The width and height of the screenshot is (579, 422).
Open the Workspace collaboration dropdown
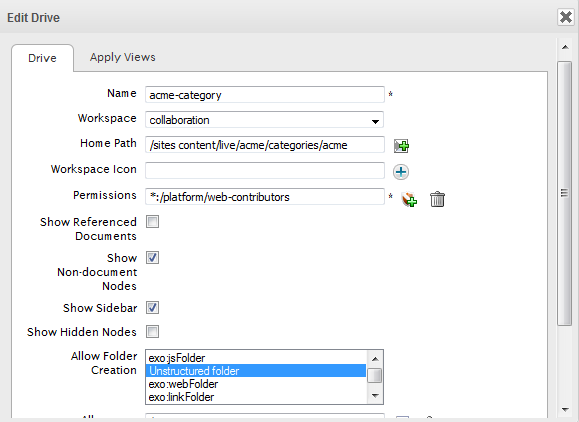point(264,120)
